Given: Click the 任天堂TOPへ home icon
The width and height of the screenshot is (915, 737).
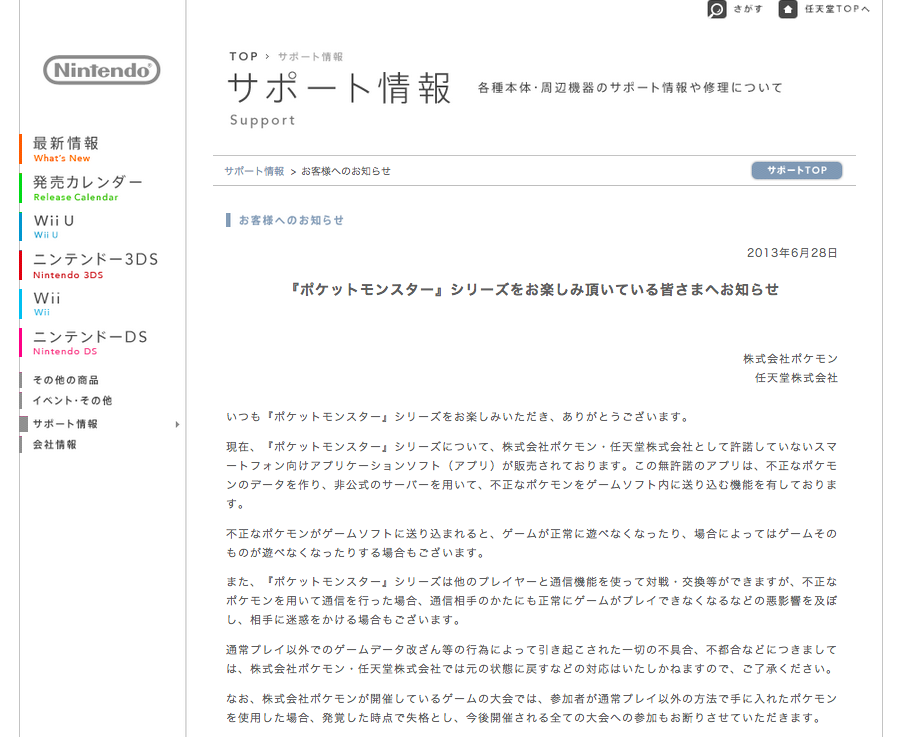Looking at the screenshot, I should click(788, 9).
